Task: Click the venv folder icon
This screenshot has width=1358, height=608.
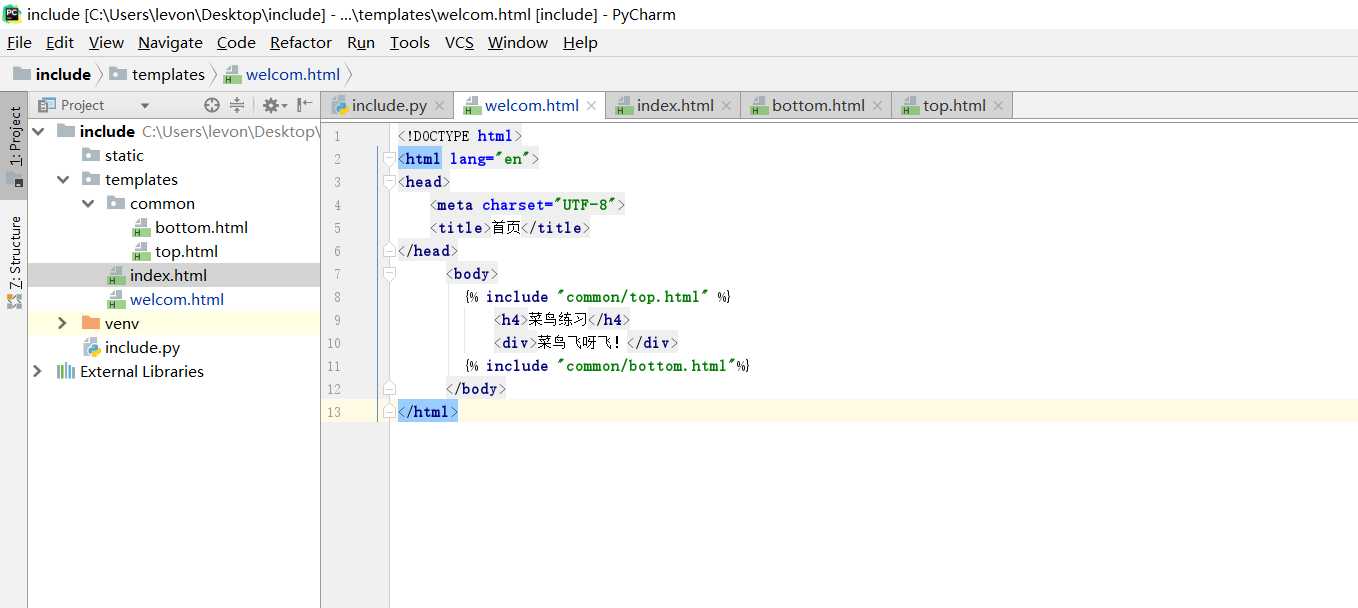Action: coord(91,323)
